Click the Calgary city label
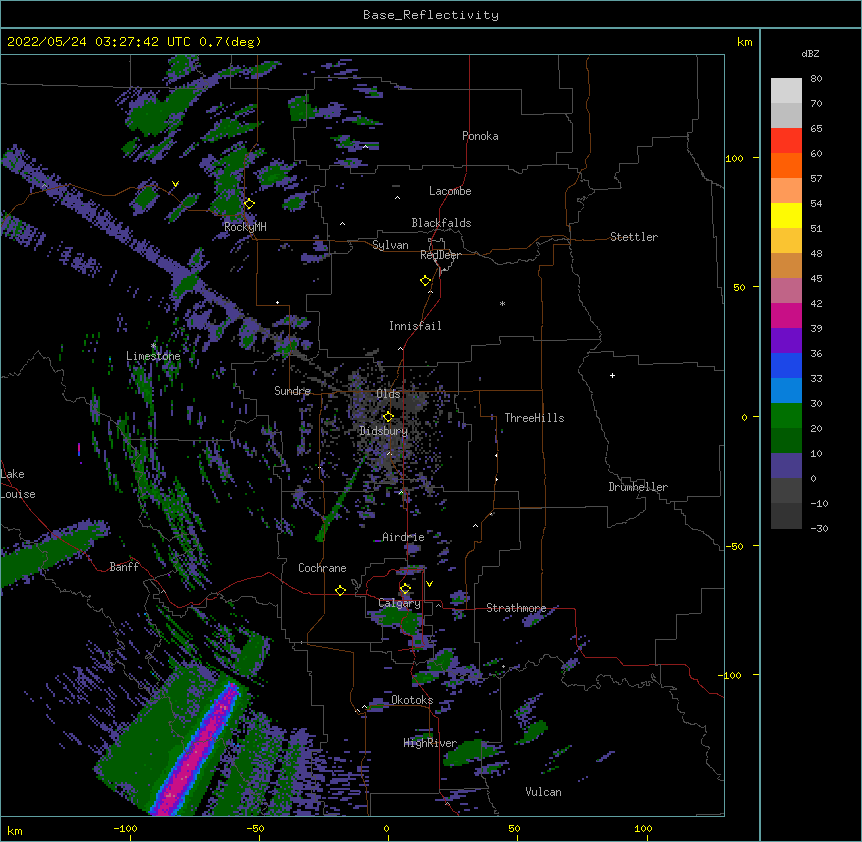 [x=399, y=603]
